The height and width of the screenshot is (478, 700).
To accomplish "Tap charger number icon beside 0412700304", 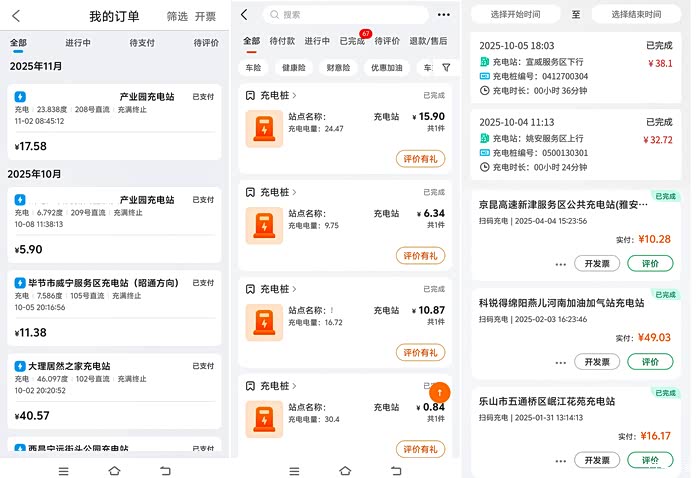I will pyautogui.click(x=484, y=76).
